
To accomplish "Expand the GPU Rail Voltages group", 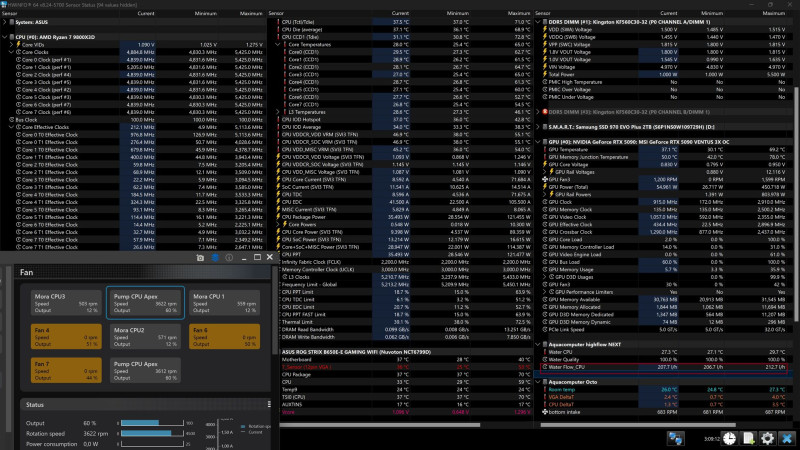I will click(544, 172).
